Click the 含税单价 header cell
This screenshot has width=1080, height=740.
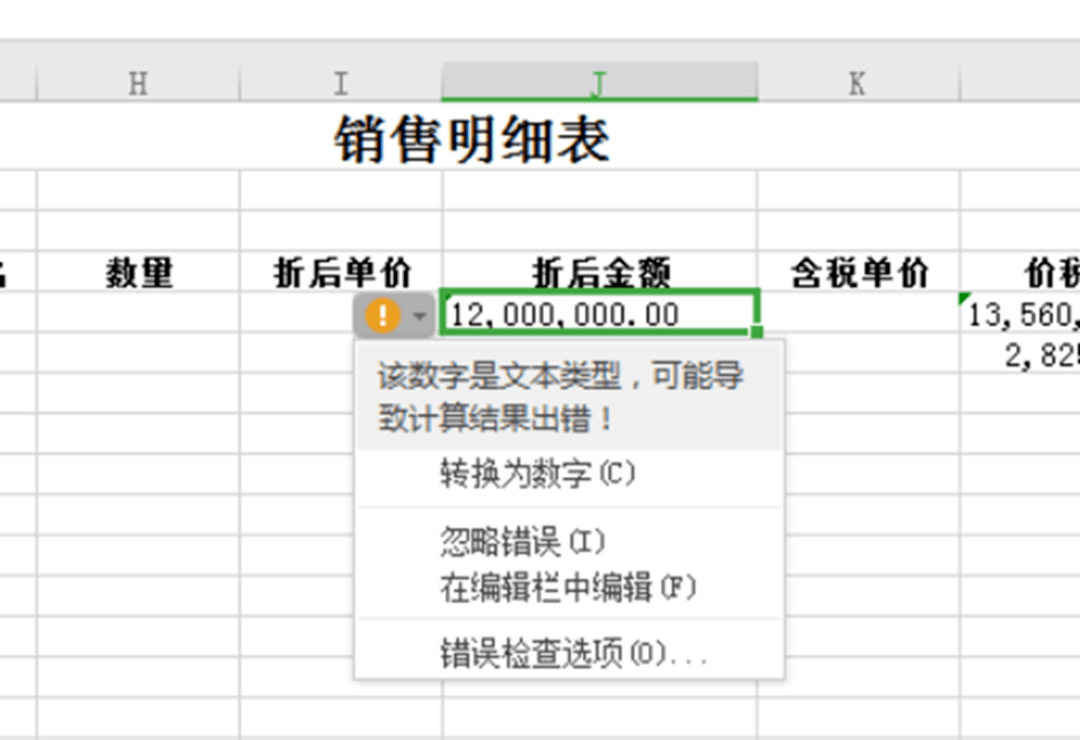point(859,272)
